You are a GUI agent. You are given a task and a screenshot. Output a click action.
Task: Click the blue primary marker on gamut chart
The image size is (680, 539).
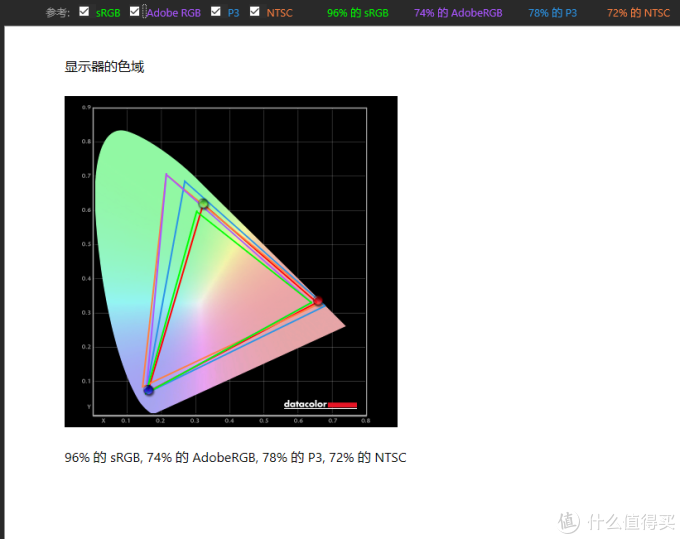pos(149,390)
